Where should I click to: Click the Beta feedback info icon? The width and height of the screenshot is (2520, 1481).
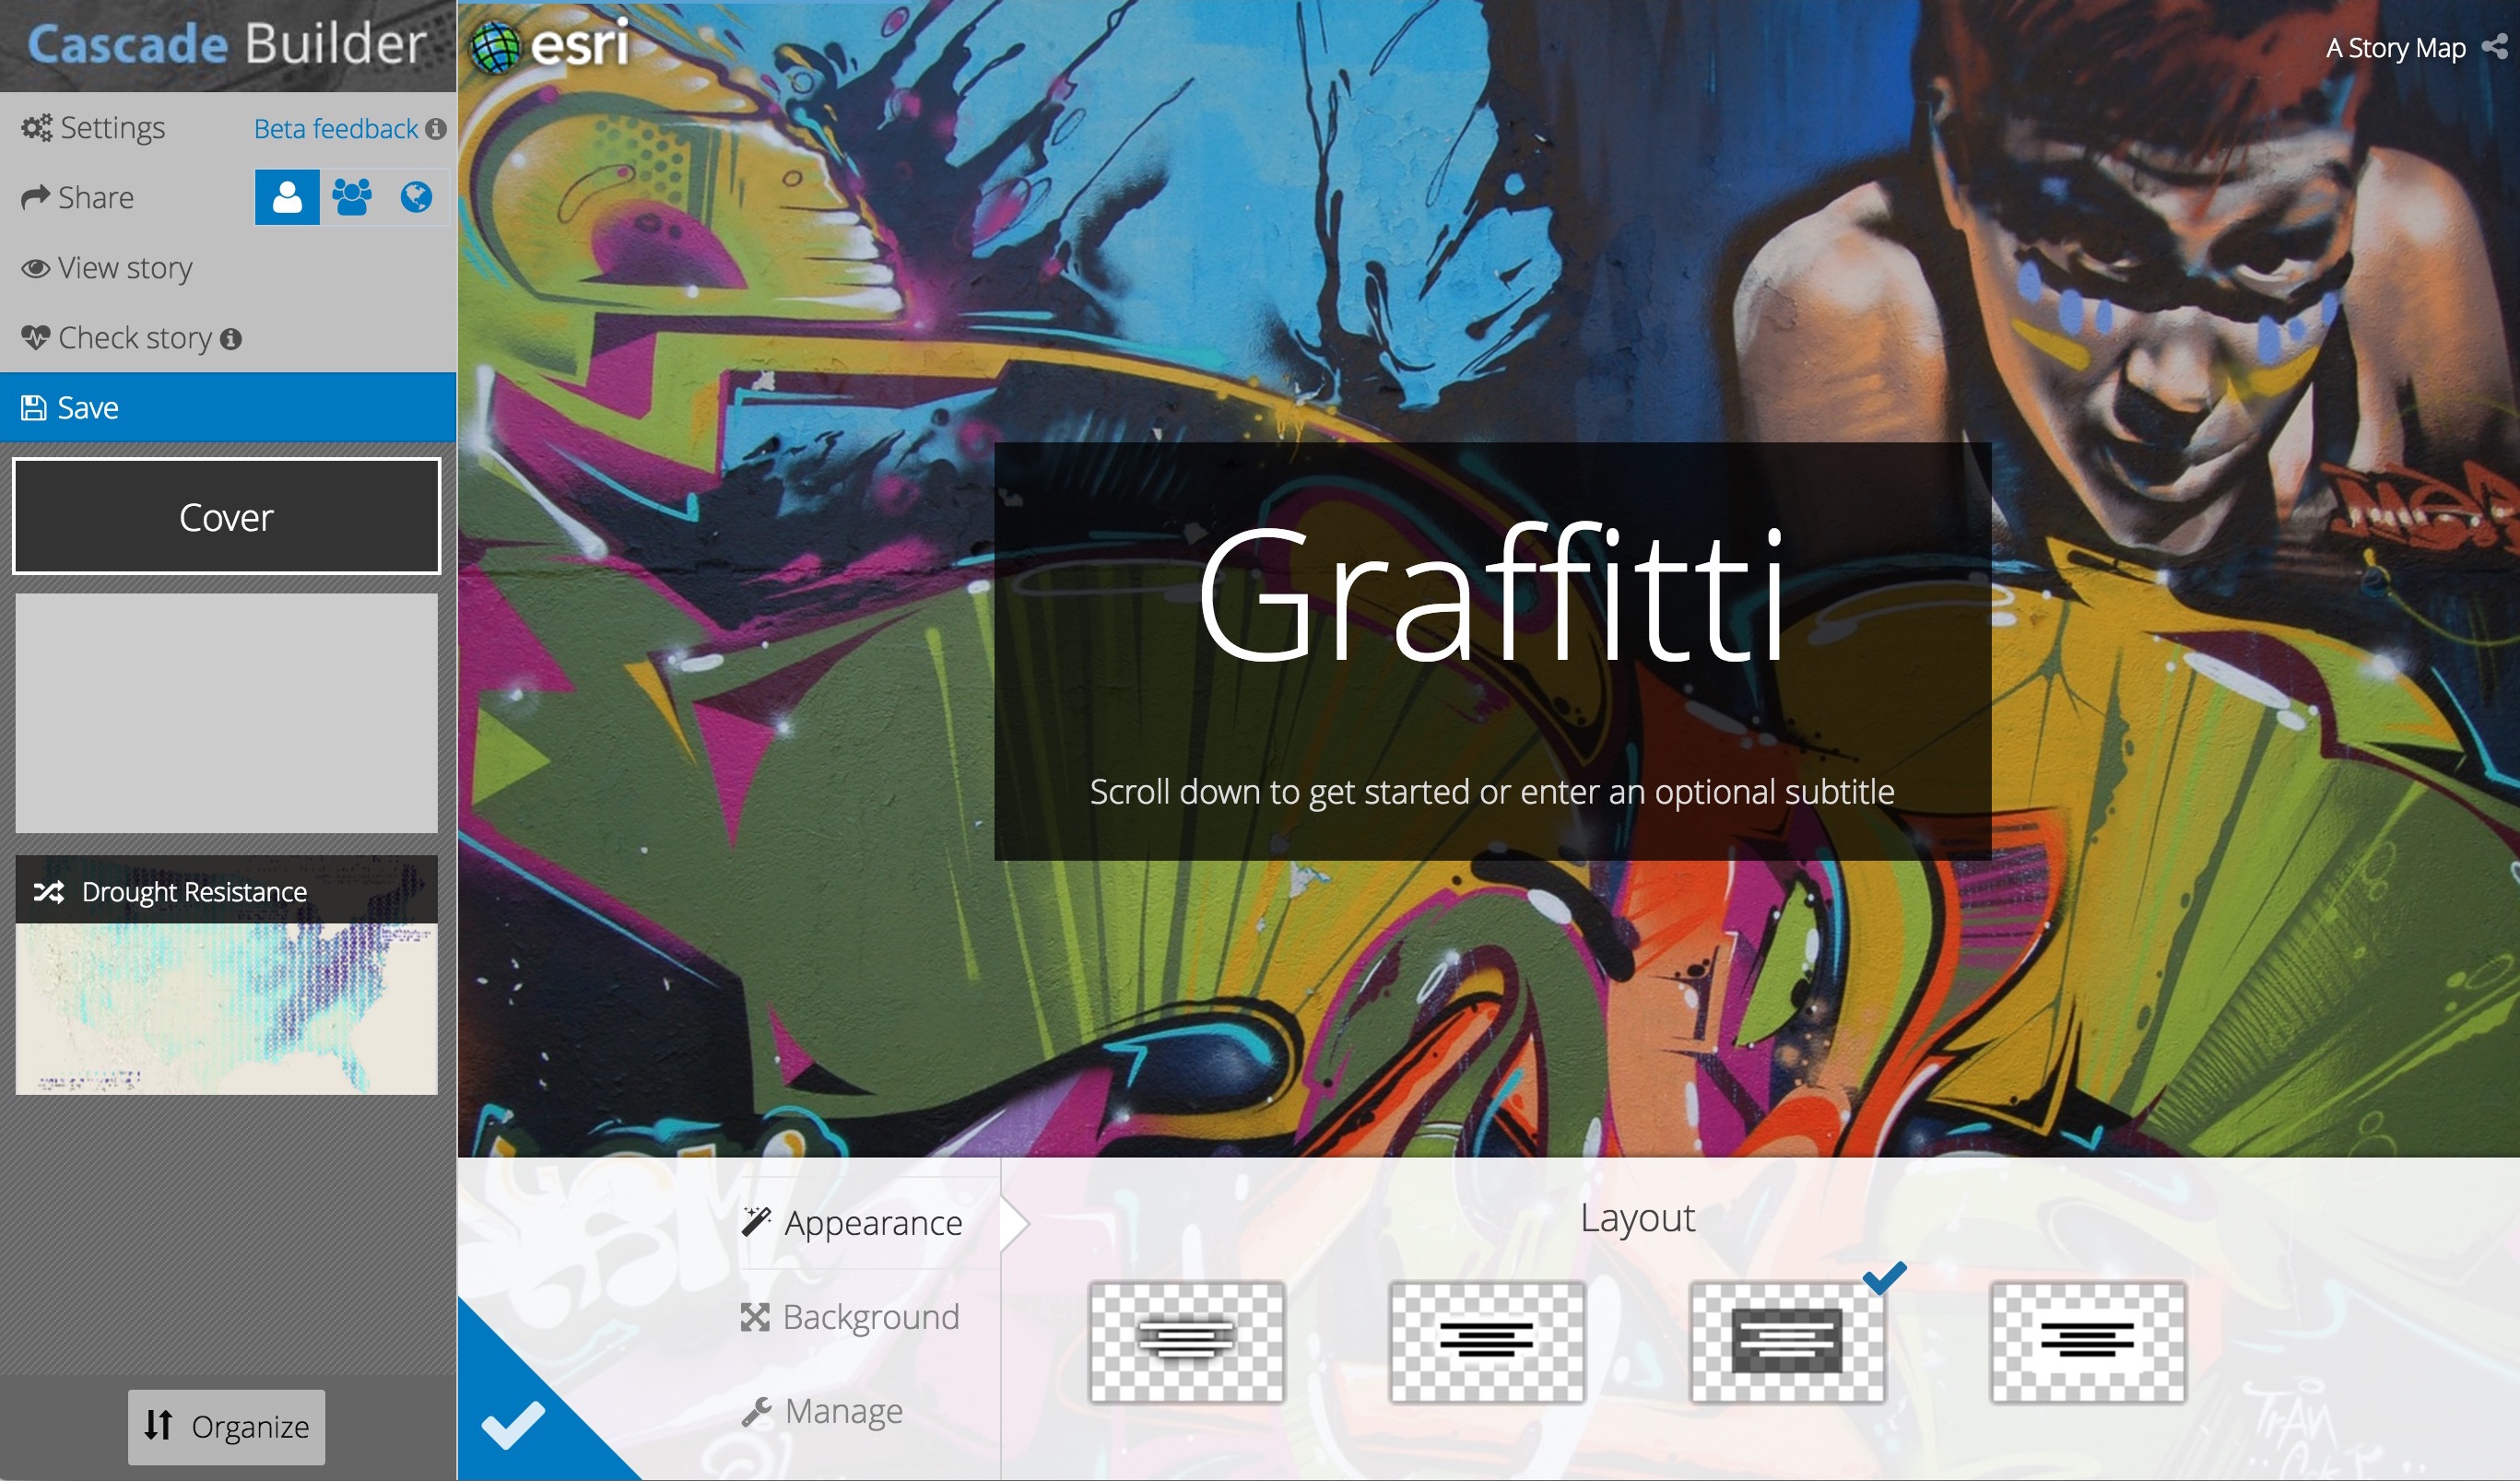point(436,129)
